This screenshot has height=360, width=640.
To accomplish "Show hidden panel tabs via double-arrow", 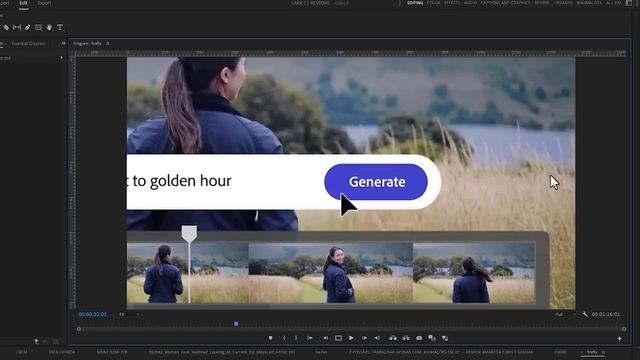I will (x=63, y=43).
